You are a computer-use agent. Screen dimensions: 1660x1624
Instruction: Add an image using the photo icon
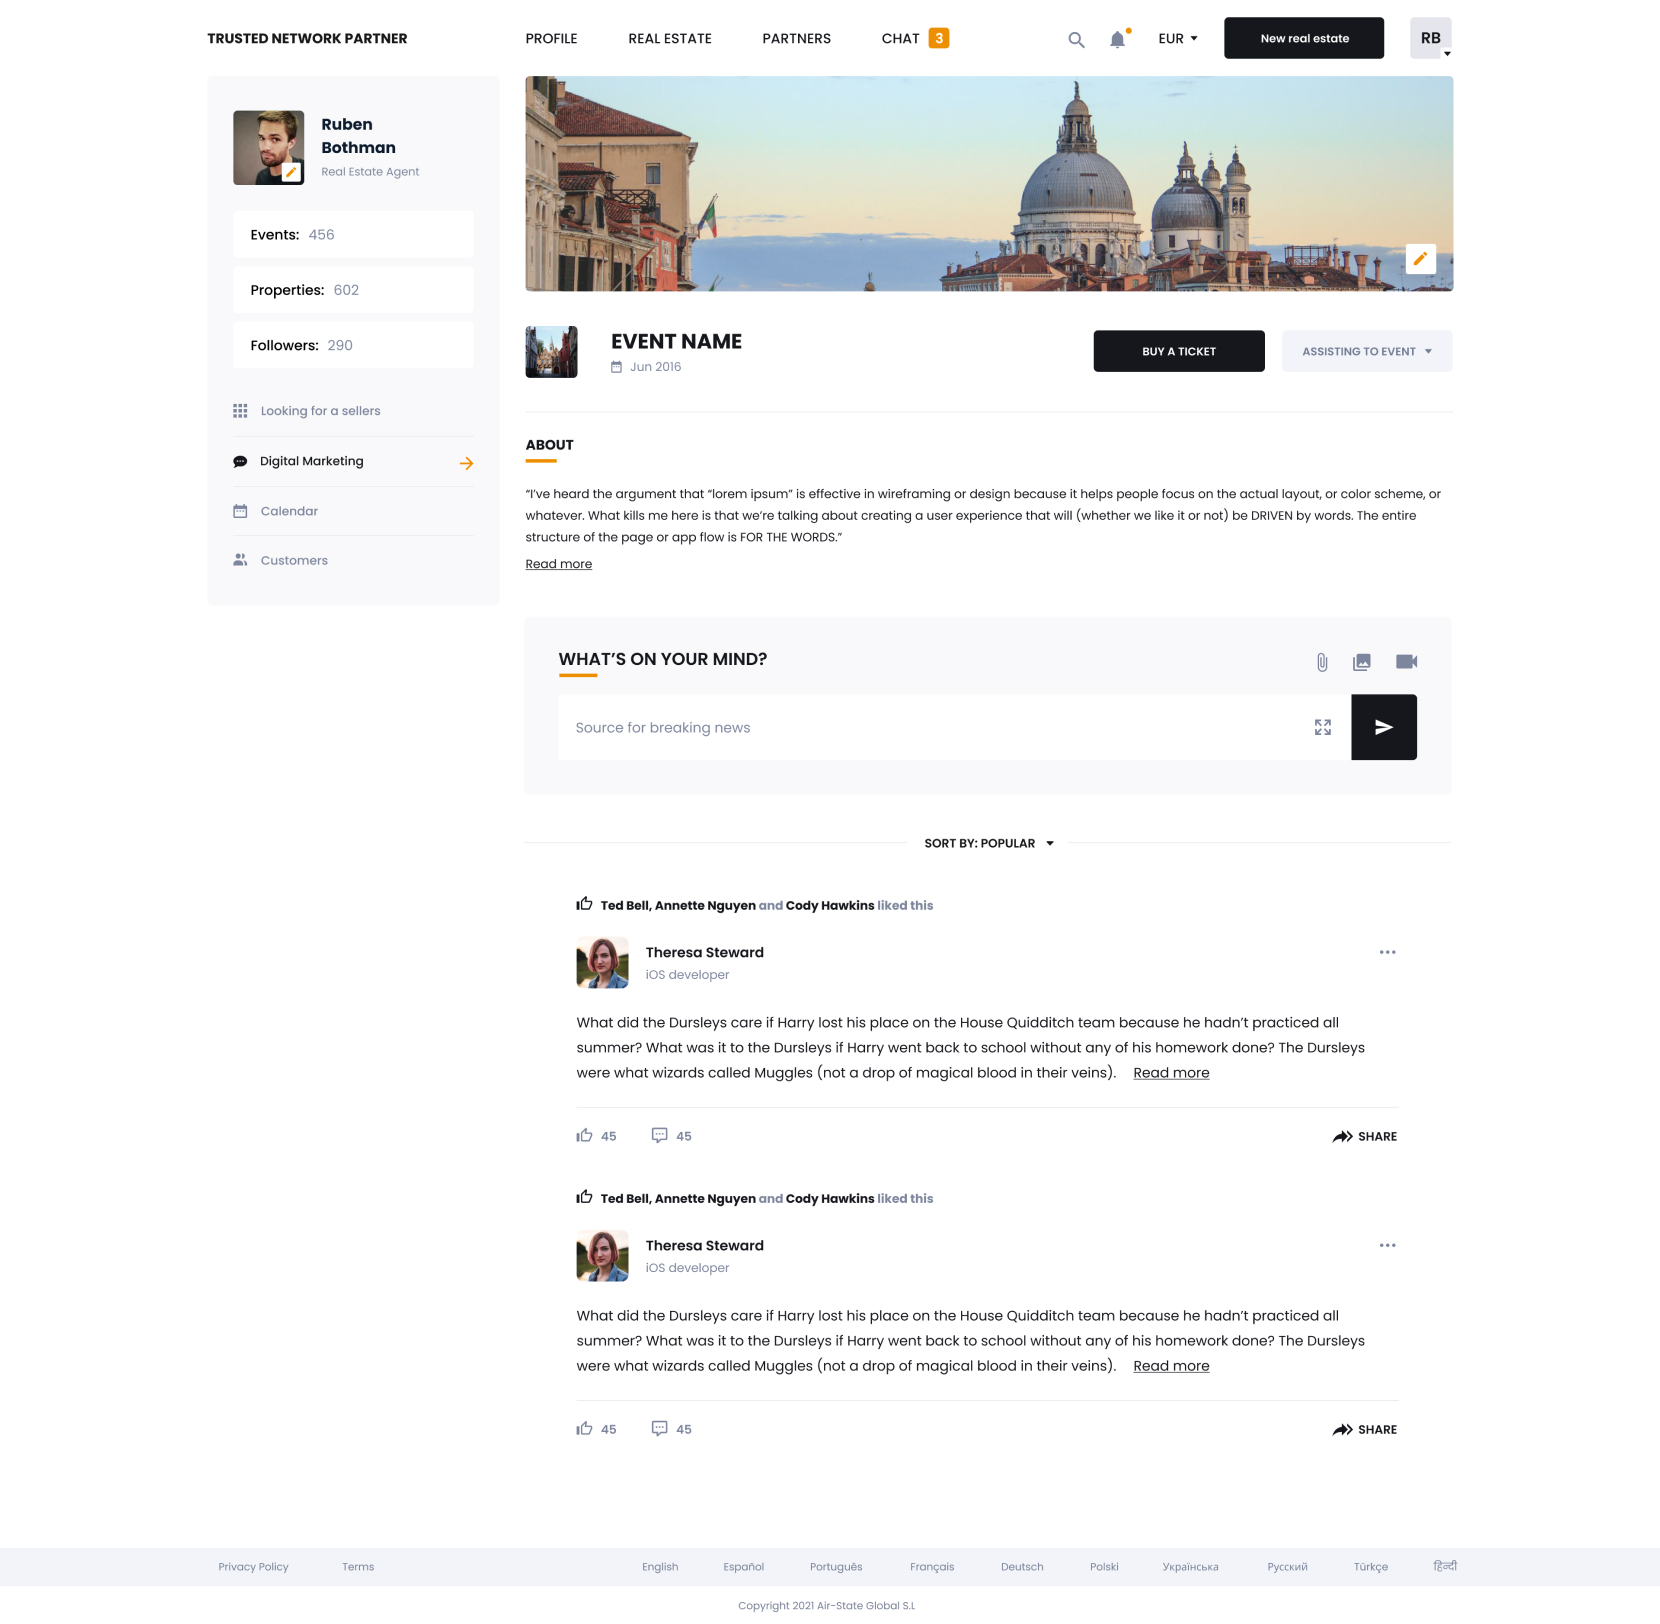point(1363,661)
